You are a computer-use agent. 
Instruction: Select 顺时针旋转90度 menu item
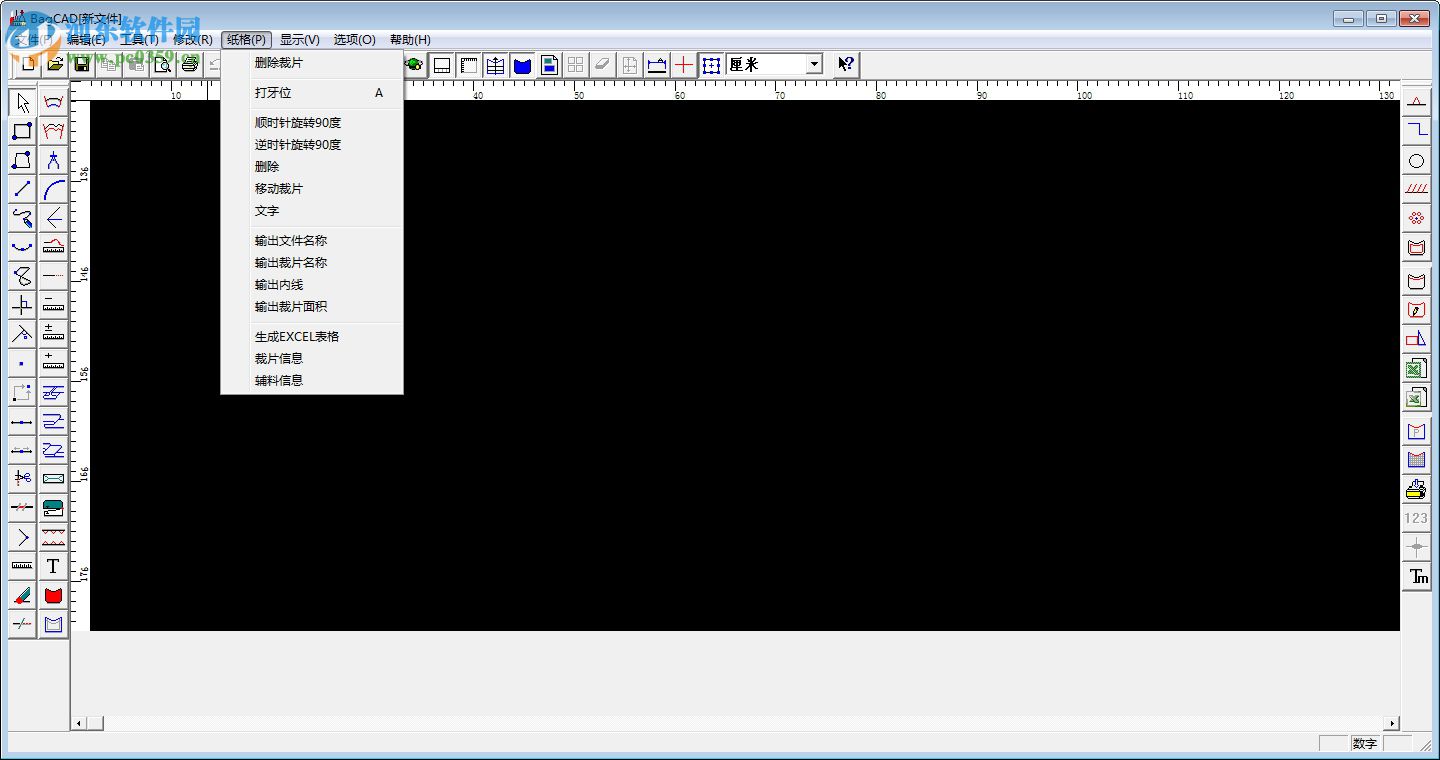coord(312,123)
